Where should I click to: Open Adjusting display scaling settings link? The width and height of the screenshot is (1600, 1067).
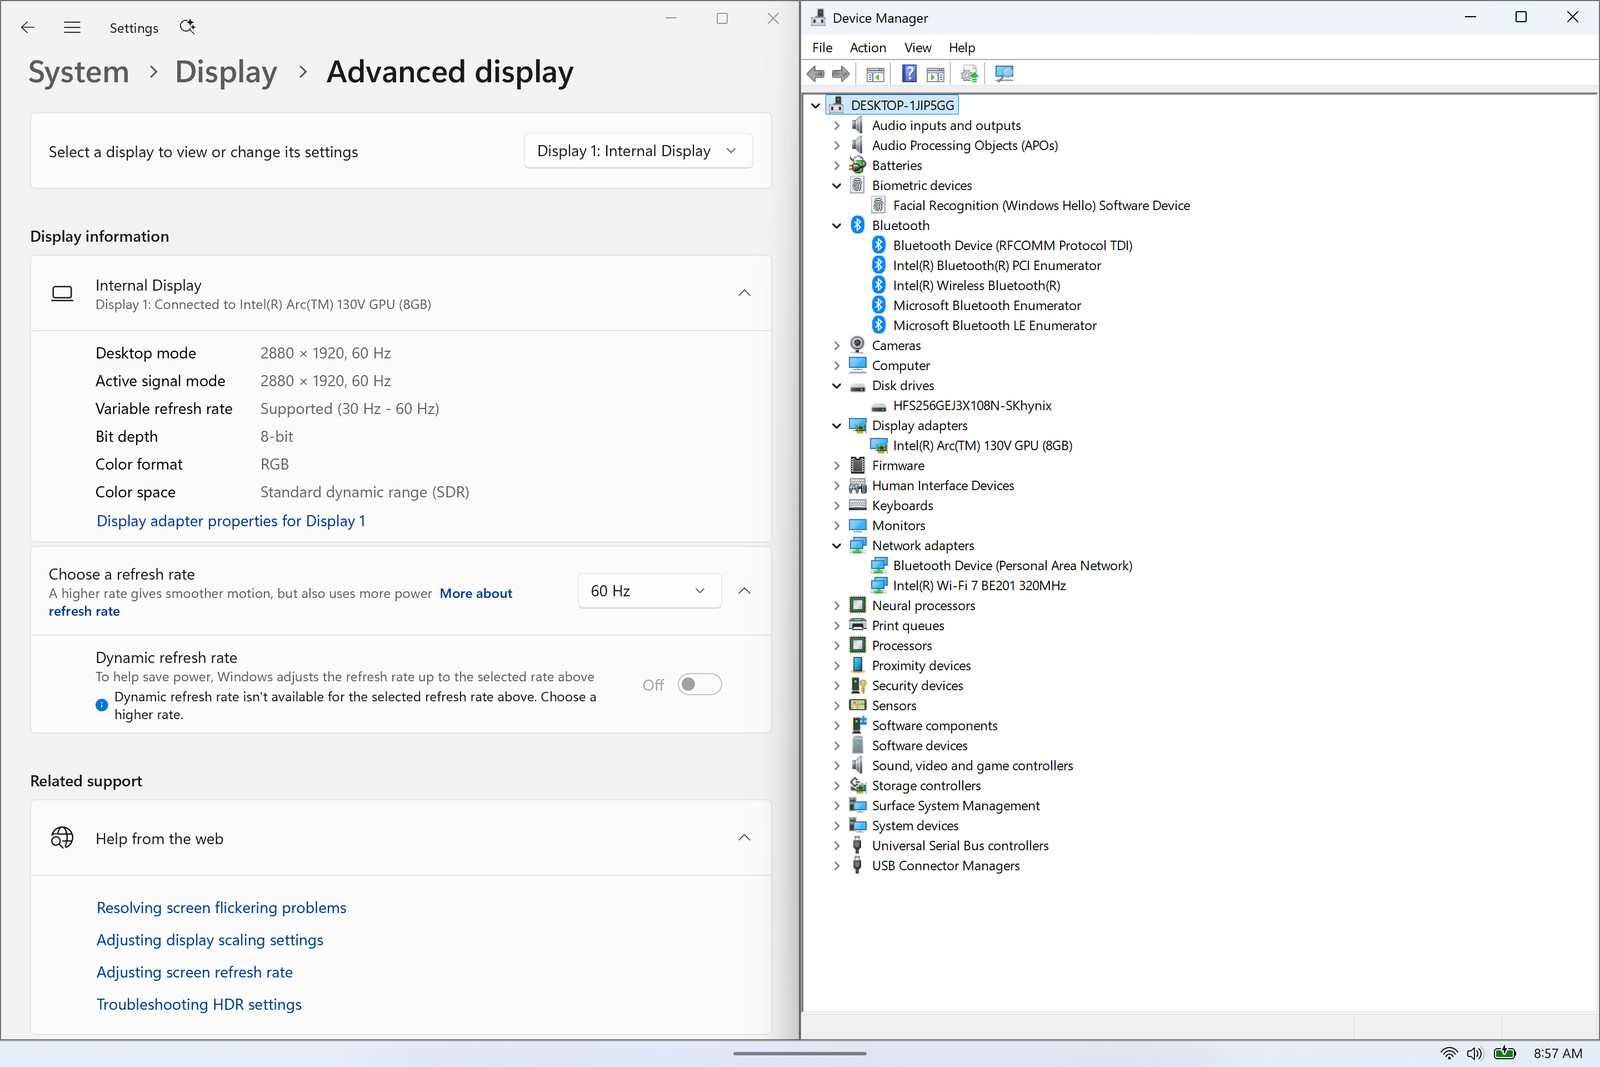(210, 940)
